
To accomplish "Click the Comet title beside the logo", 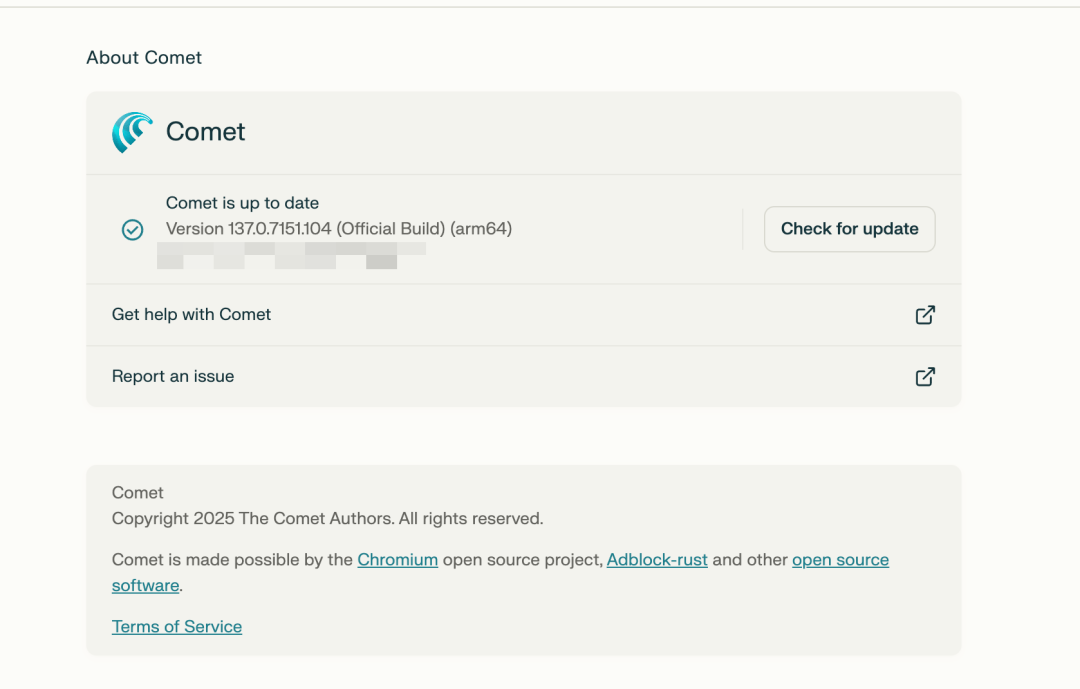I will pyautogui.click(x=206, y=132).
